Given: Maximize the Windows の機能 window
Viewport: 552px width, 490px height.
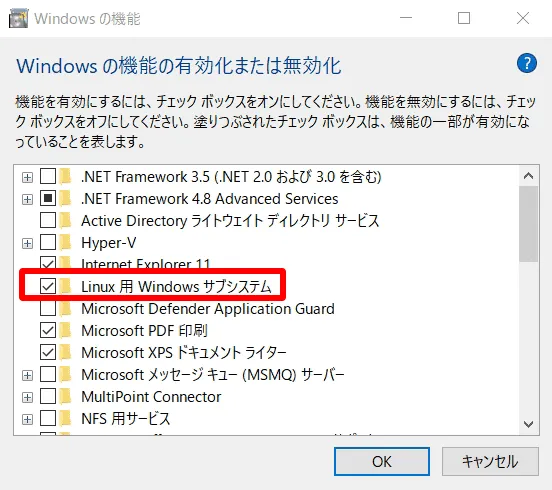Looking at the screenshot, I should [x=464, y=18].
